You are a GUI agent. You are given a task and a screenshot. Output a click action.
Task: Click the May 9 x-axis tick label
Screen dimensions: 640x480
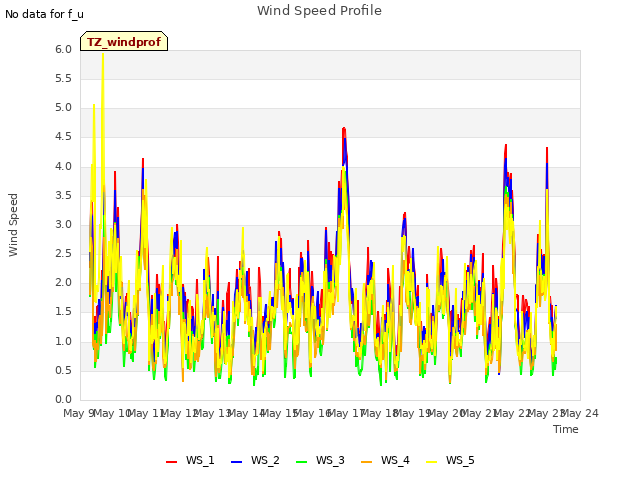click(78, 414)
